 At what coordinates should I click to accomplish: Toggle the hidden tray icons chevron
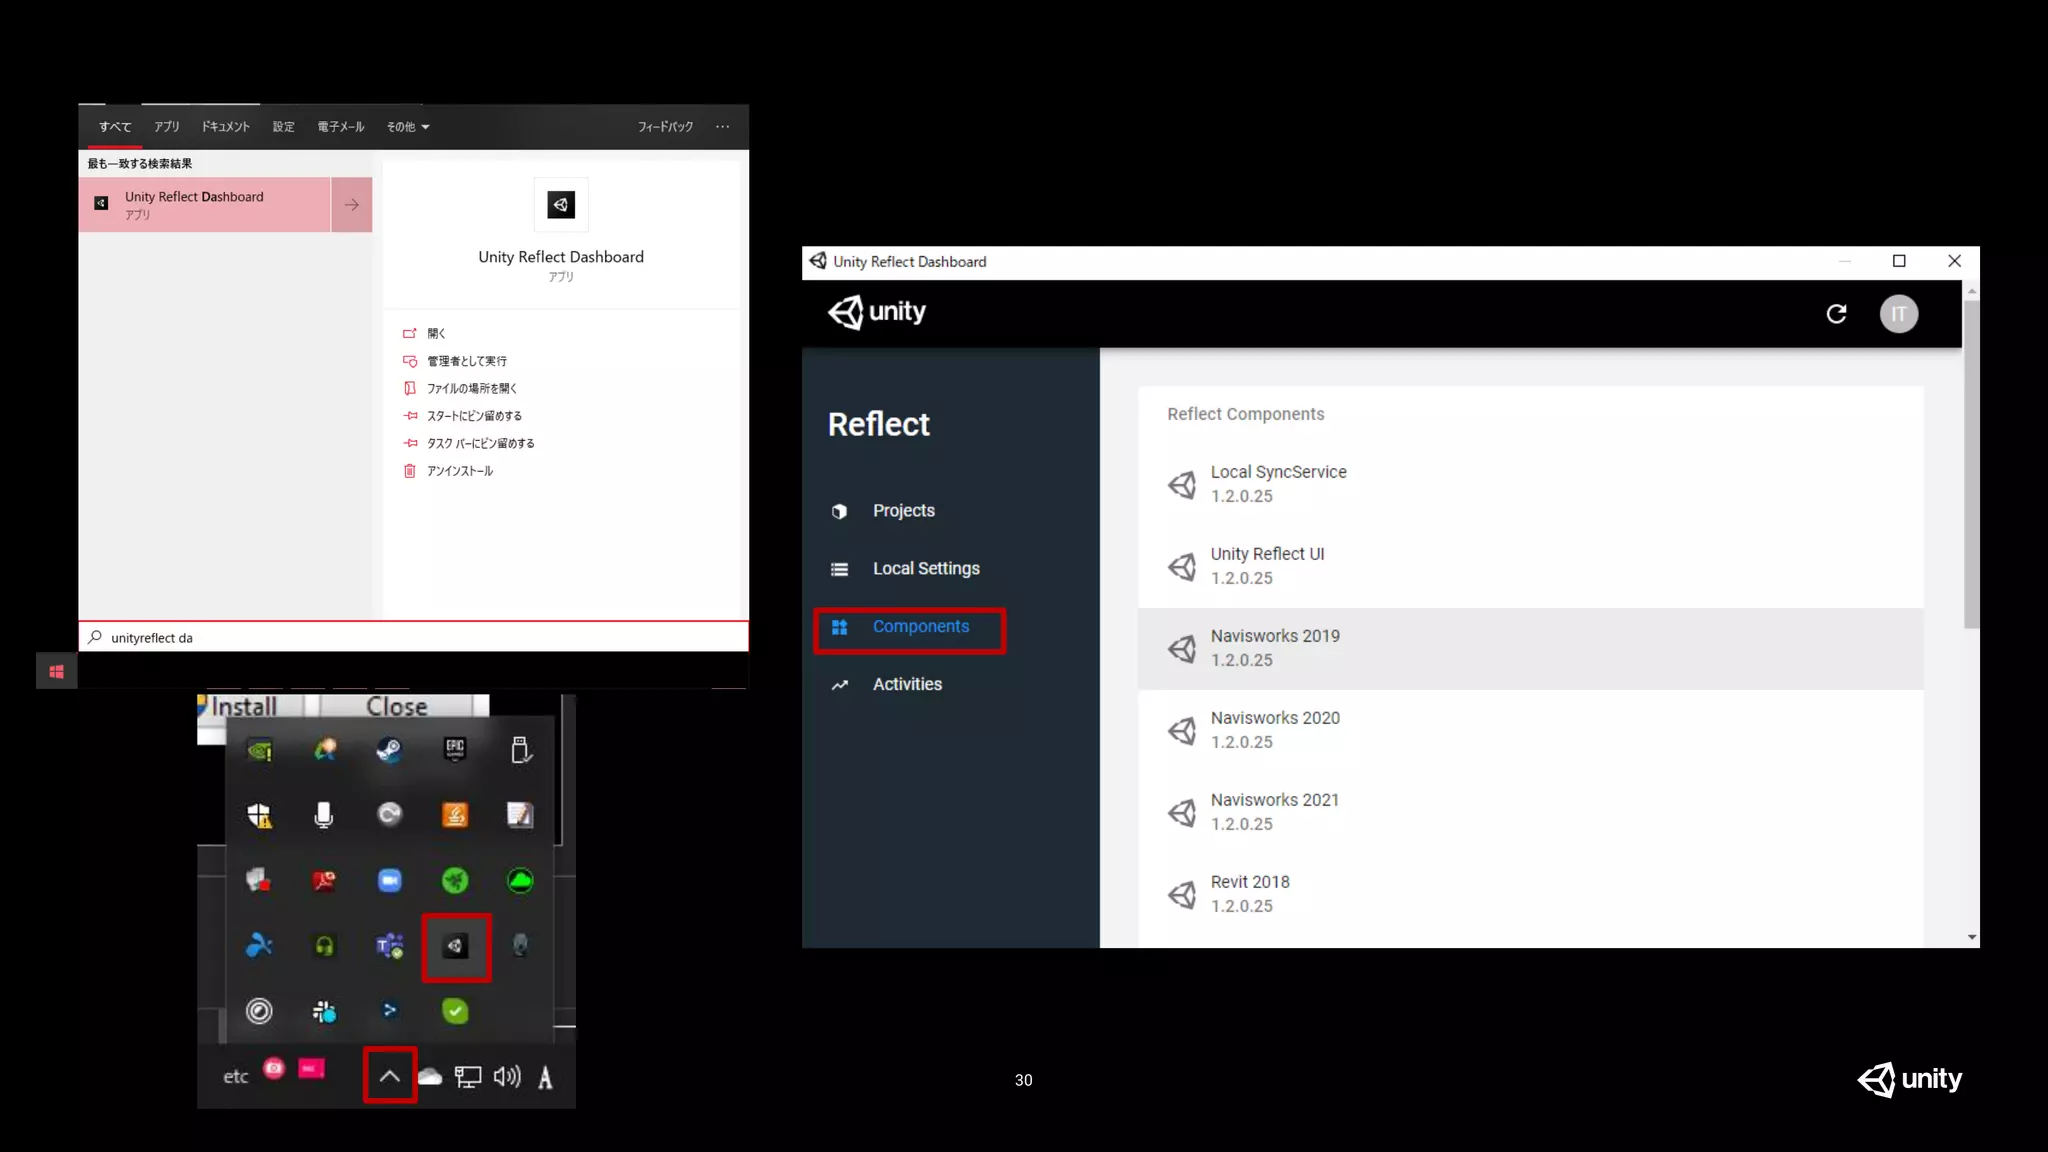tap(390, 1076)
